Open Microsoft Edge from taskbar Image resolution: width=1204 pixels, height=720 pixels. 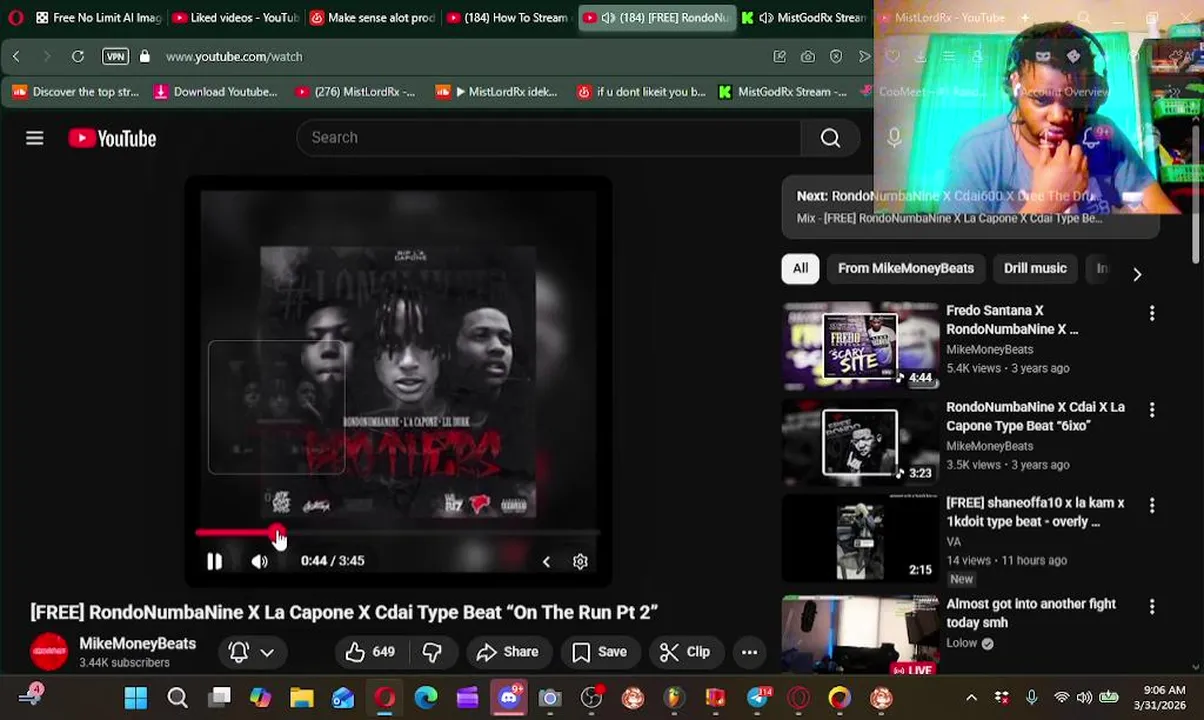click(x=426, y=698)
